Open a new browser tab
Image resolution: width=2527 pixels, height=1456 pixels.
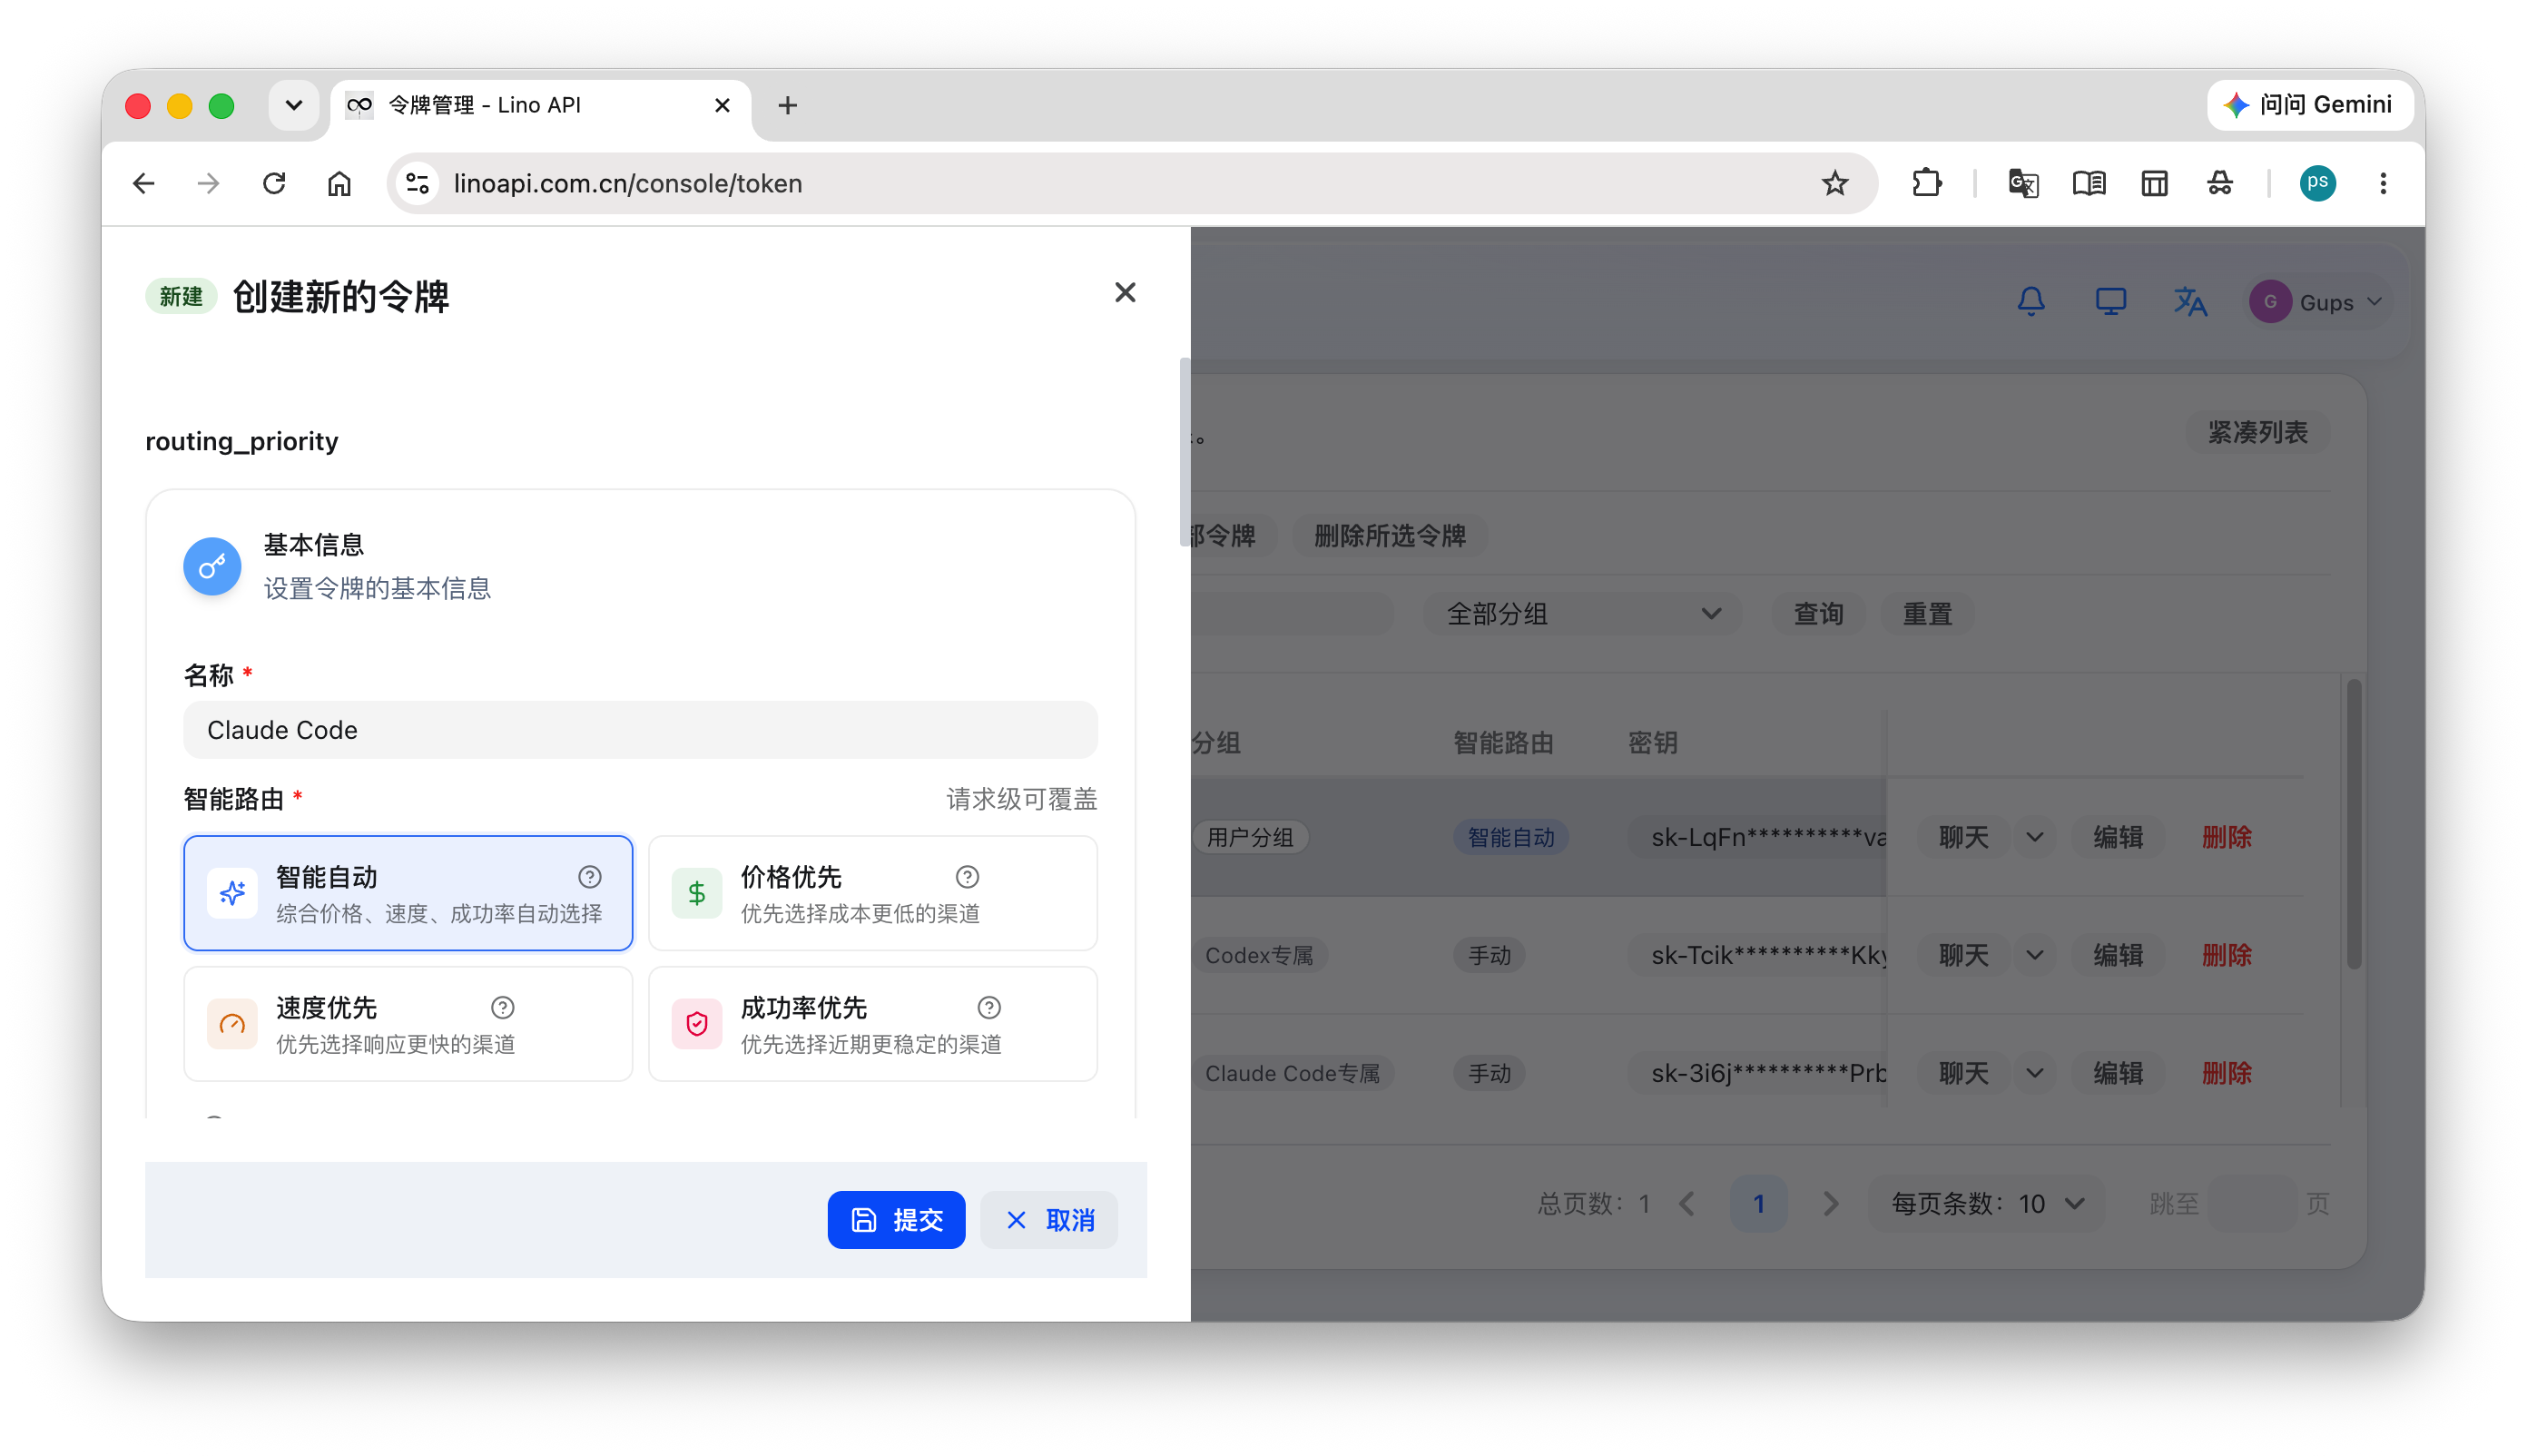click(787, 105)
